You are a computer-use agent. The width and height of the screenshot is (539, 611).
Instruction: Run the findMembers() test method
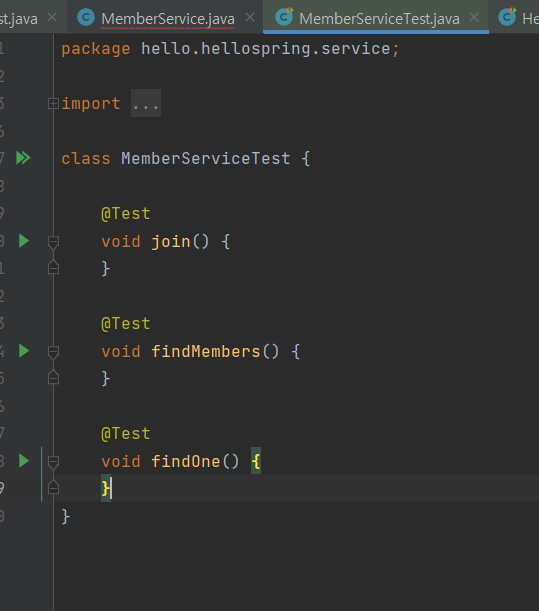(x=24, y=351)
